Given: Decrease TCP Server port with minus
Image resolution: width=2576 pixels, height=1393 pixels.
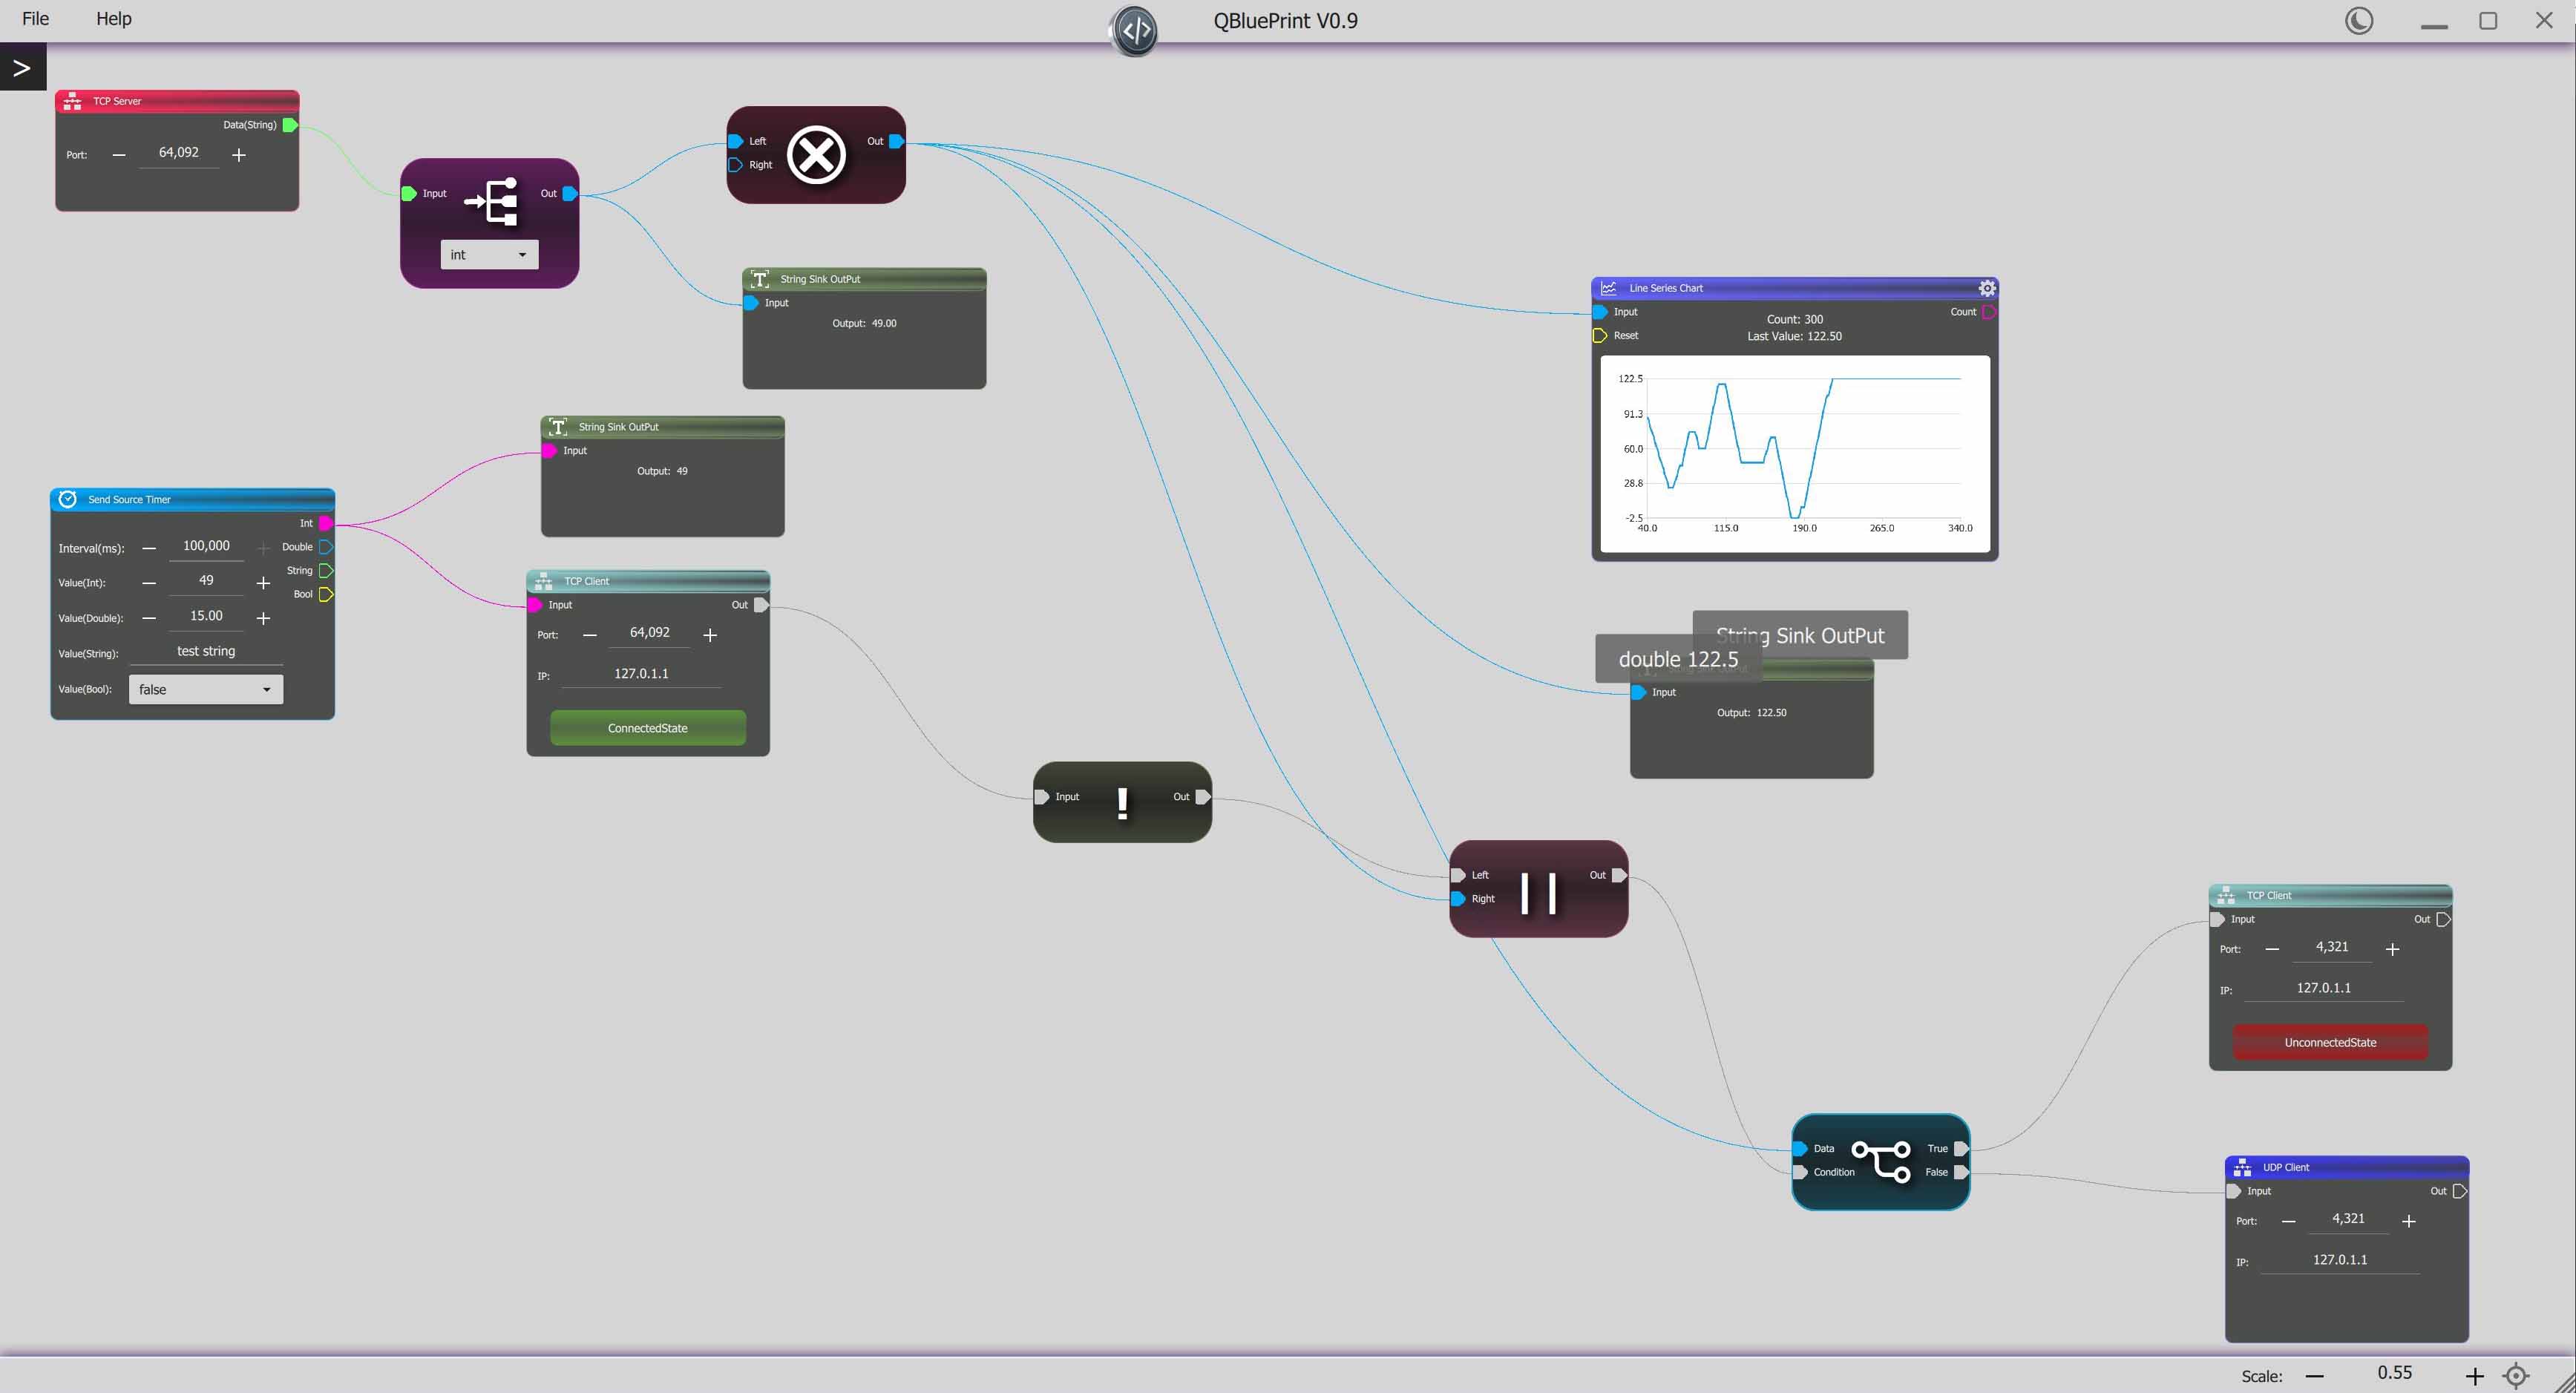Looking at the screenshot, I should pyautogui.click(x=119, y=155).
